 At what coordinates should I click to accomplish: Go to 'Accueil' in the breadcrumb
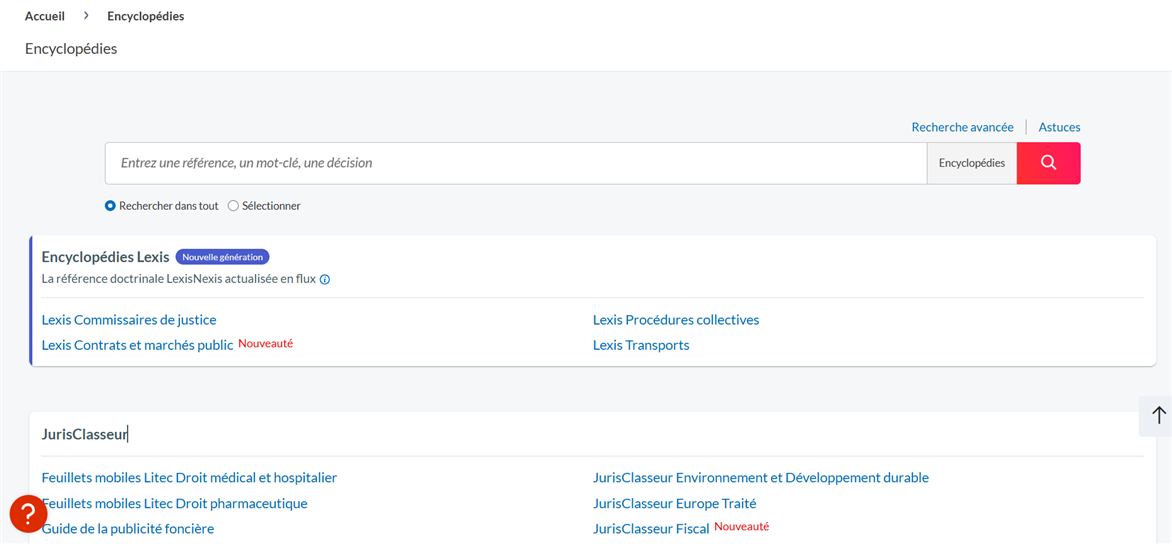coord(45,16)
